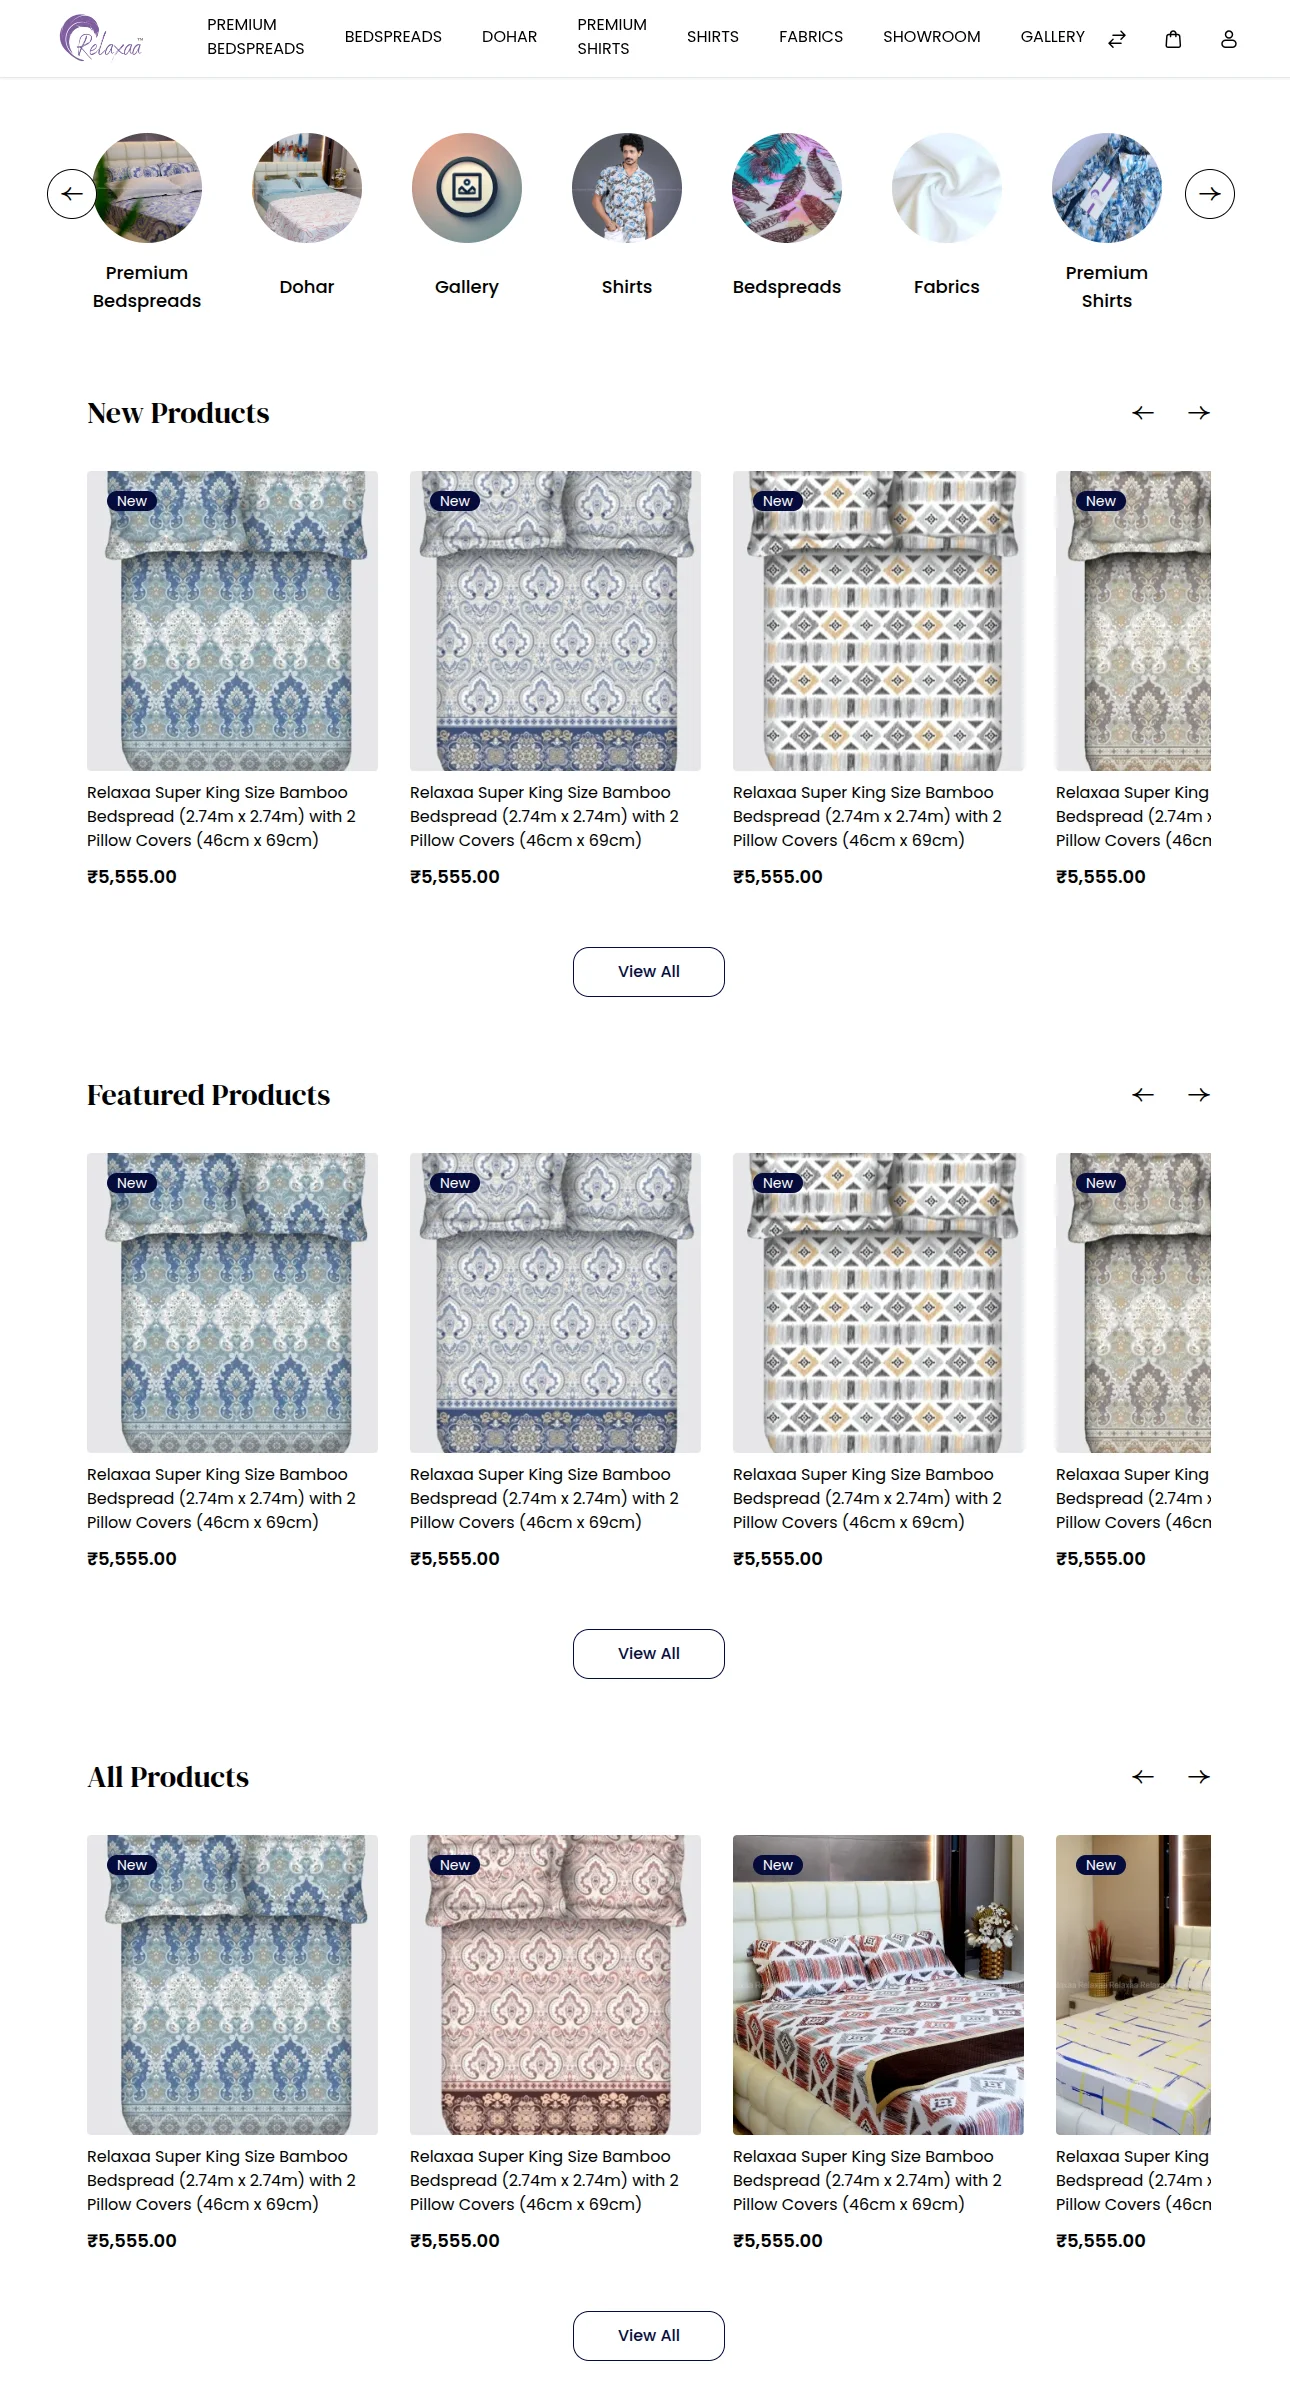1290x2394 pixels.
Task: Click View All under Featured Products
Action: pyautogui.click(x=649, y=1654)
